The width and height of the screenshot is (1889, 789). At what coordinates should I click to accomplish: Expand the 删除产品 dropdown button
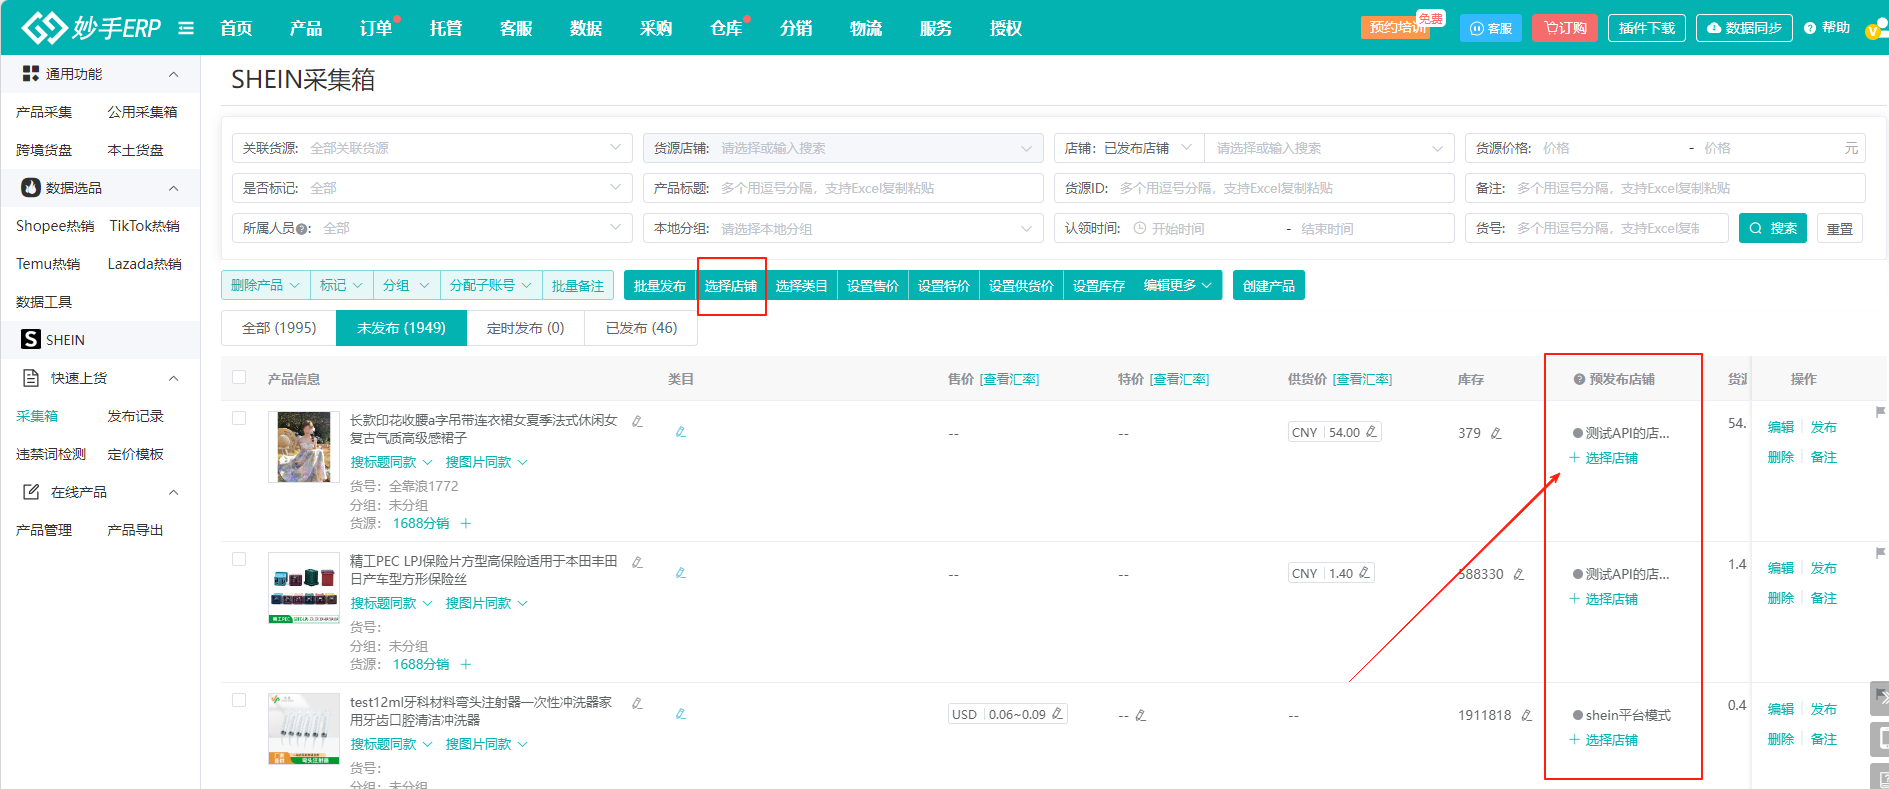pos(265,285)
